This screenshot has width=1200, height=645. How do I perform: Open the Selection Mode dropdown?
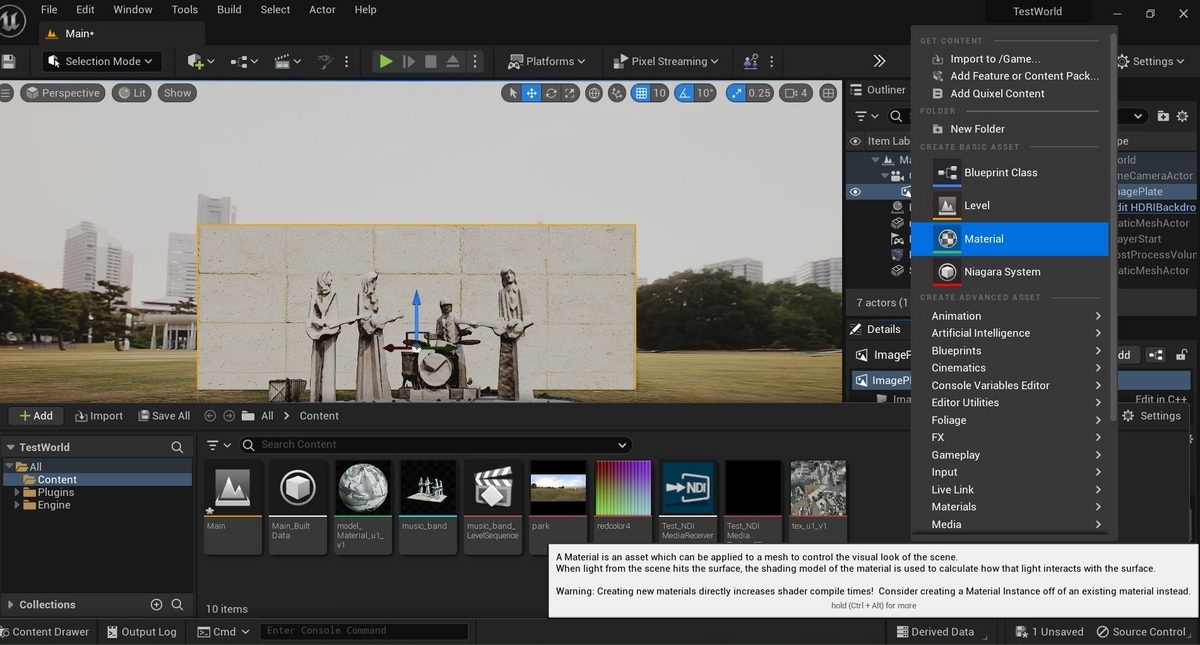pos(101,61)
